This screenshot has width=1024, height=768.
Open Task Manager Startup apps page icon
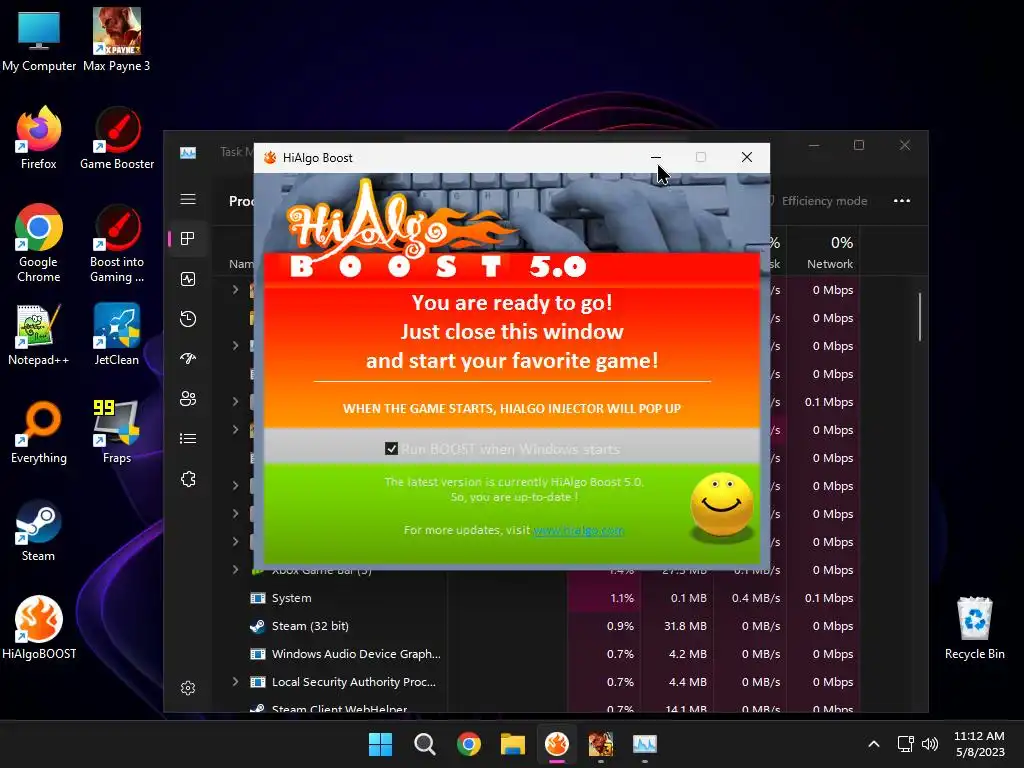[x=188, y=359]
